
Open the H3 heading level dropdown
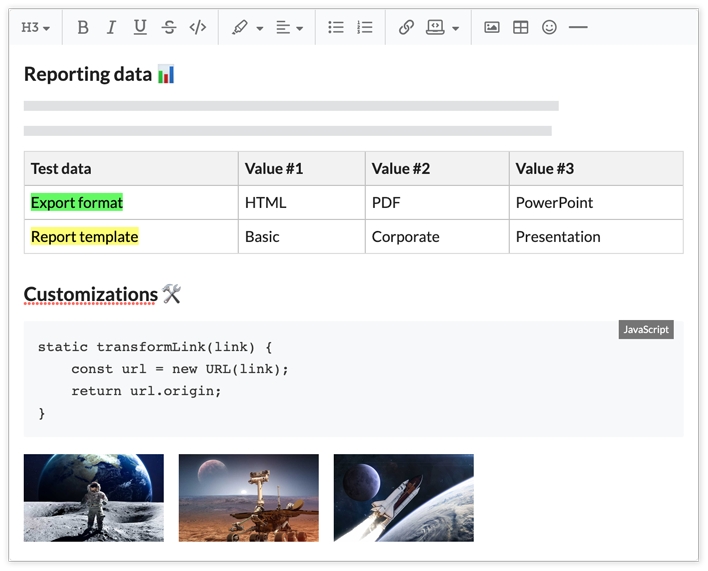pos(36,28)
